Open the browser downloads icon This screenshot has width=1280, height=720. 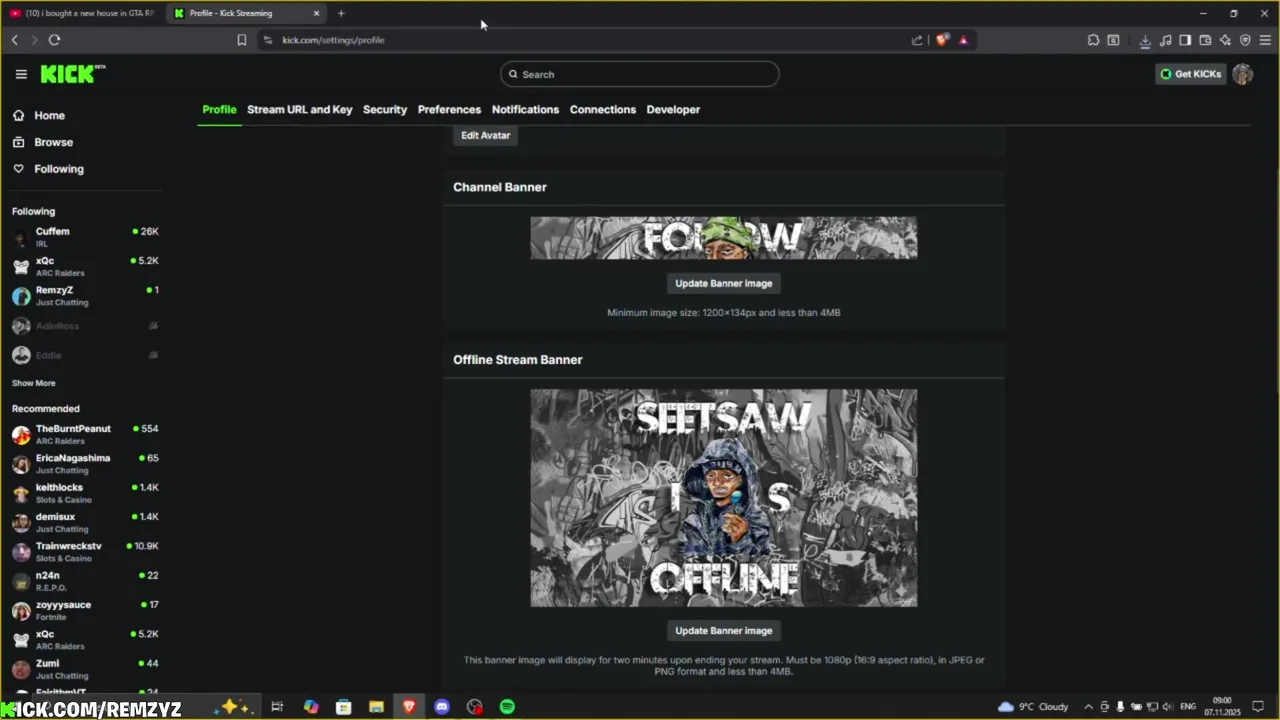1145,40
